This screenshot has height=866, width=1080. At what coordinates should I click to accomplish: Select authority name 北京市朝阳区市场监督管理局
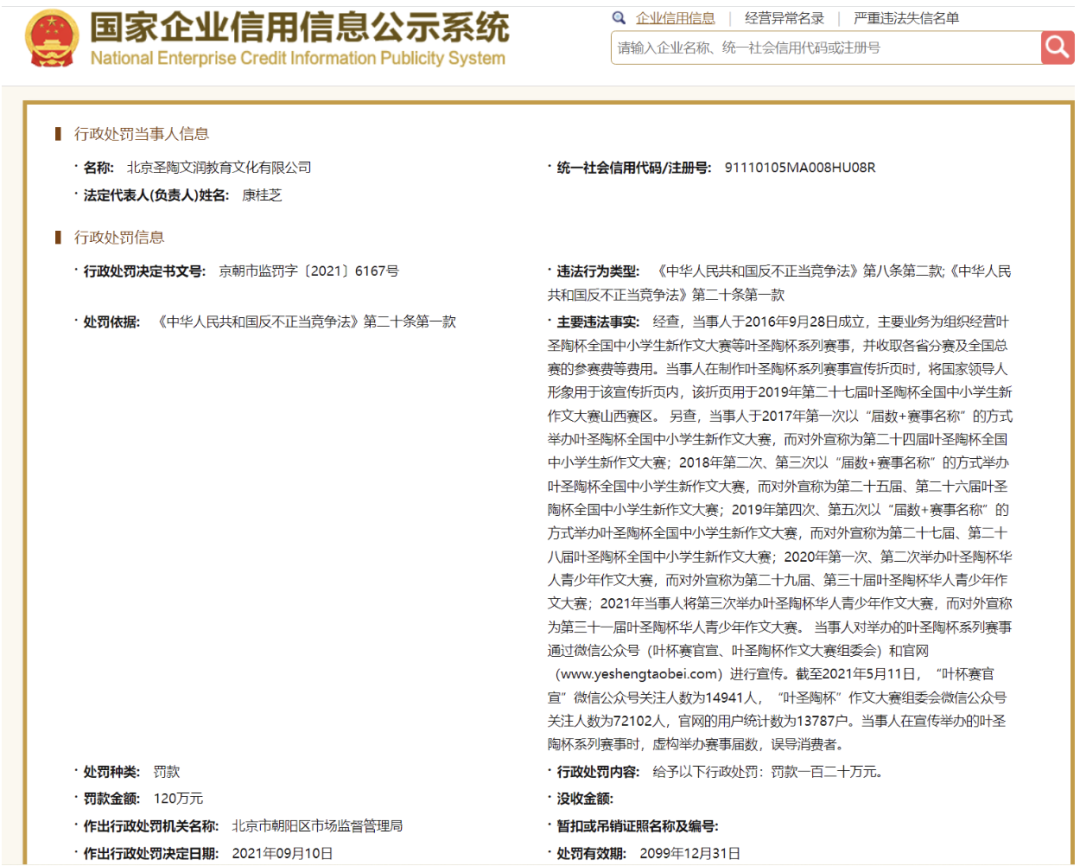pos(317,826)
